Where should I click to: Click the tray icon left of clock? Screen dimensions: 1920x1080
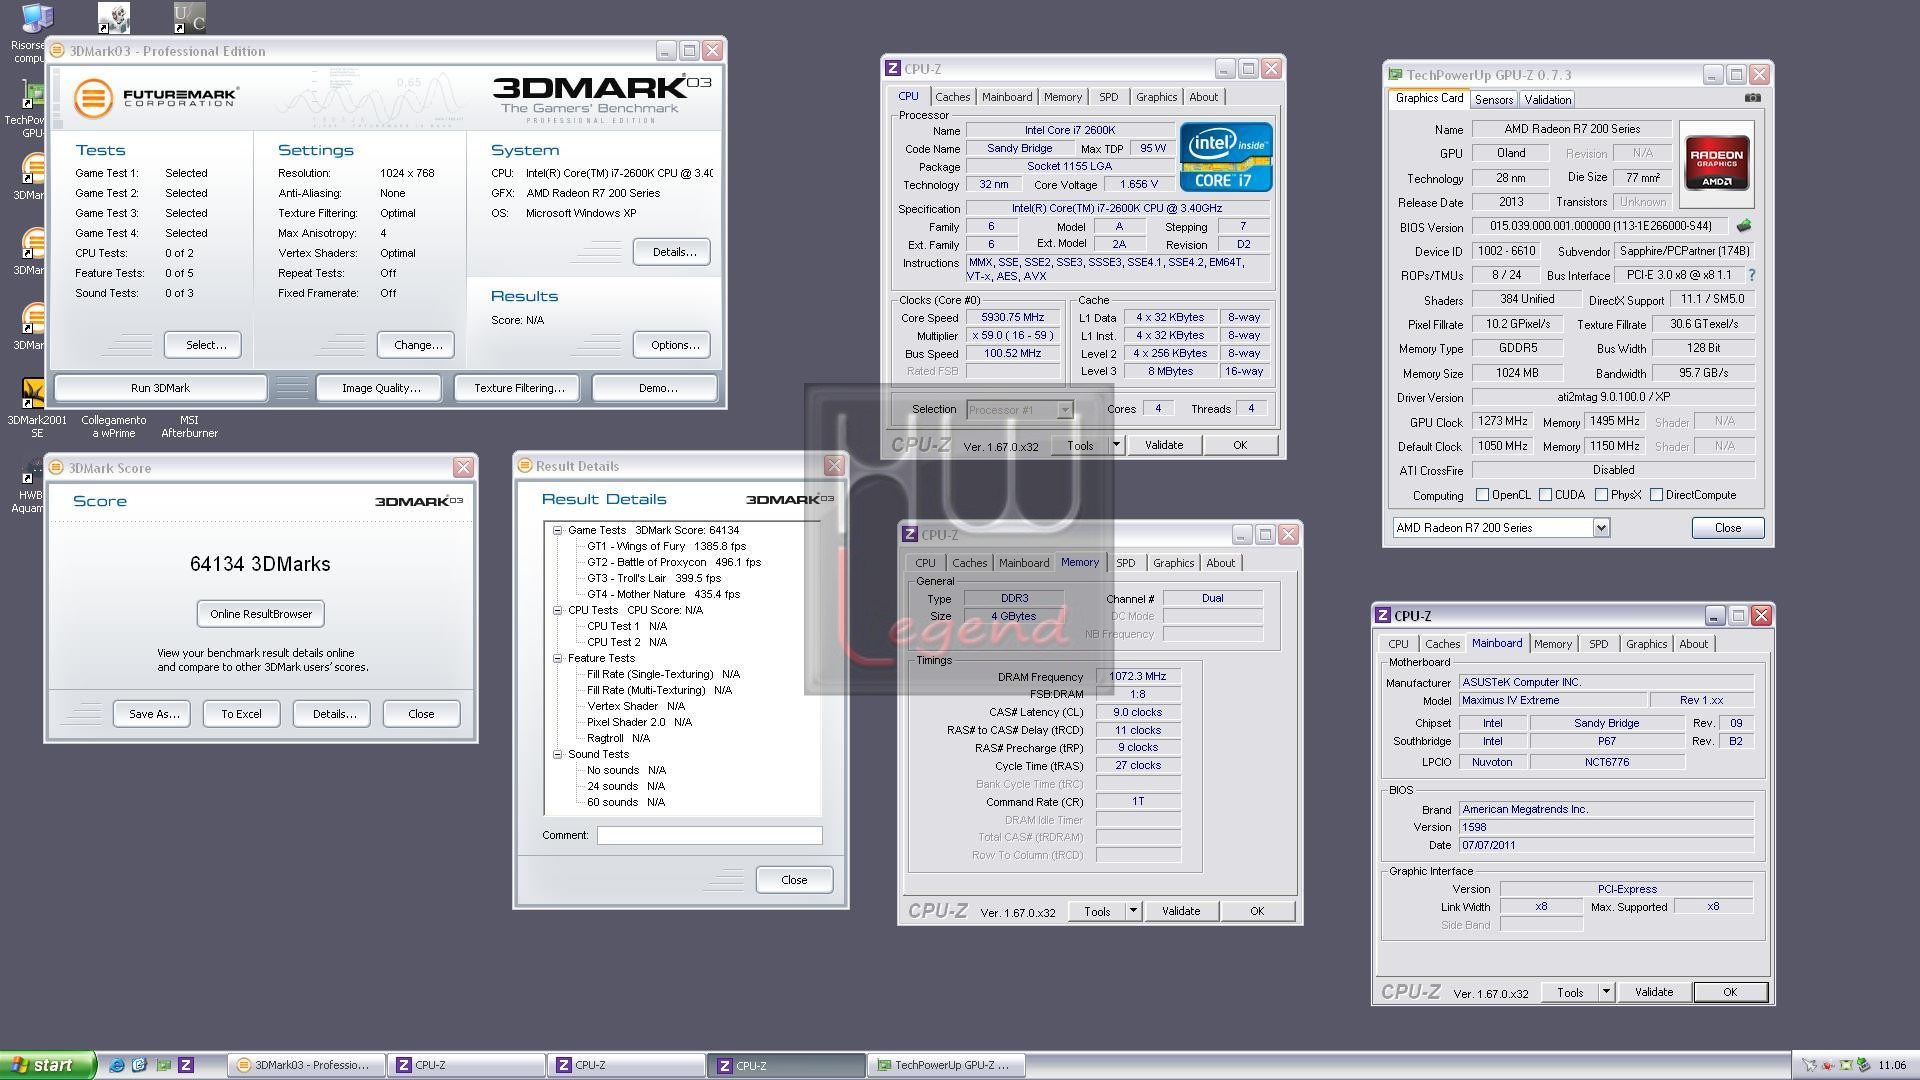point(1863,1065)
